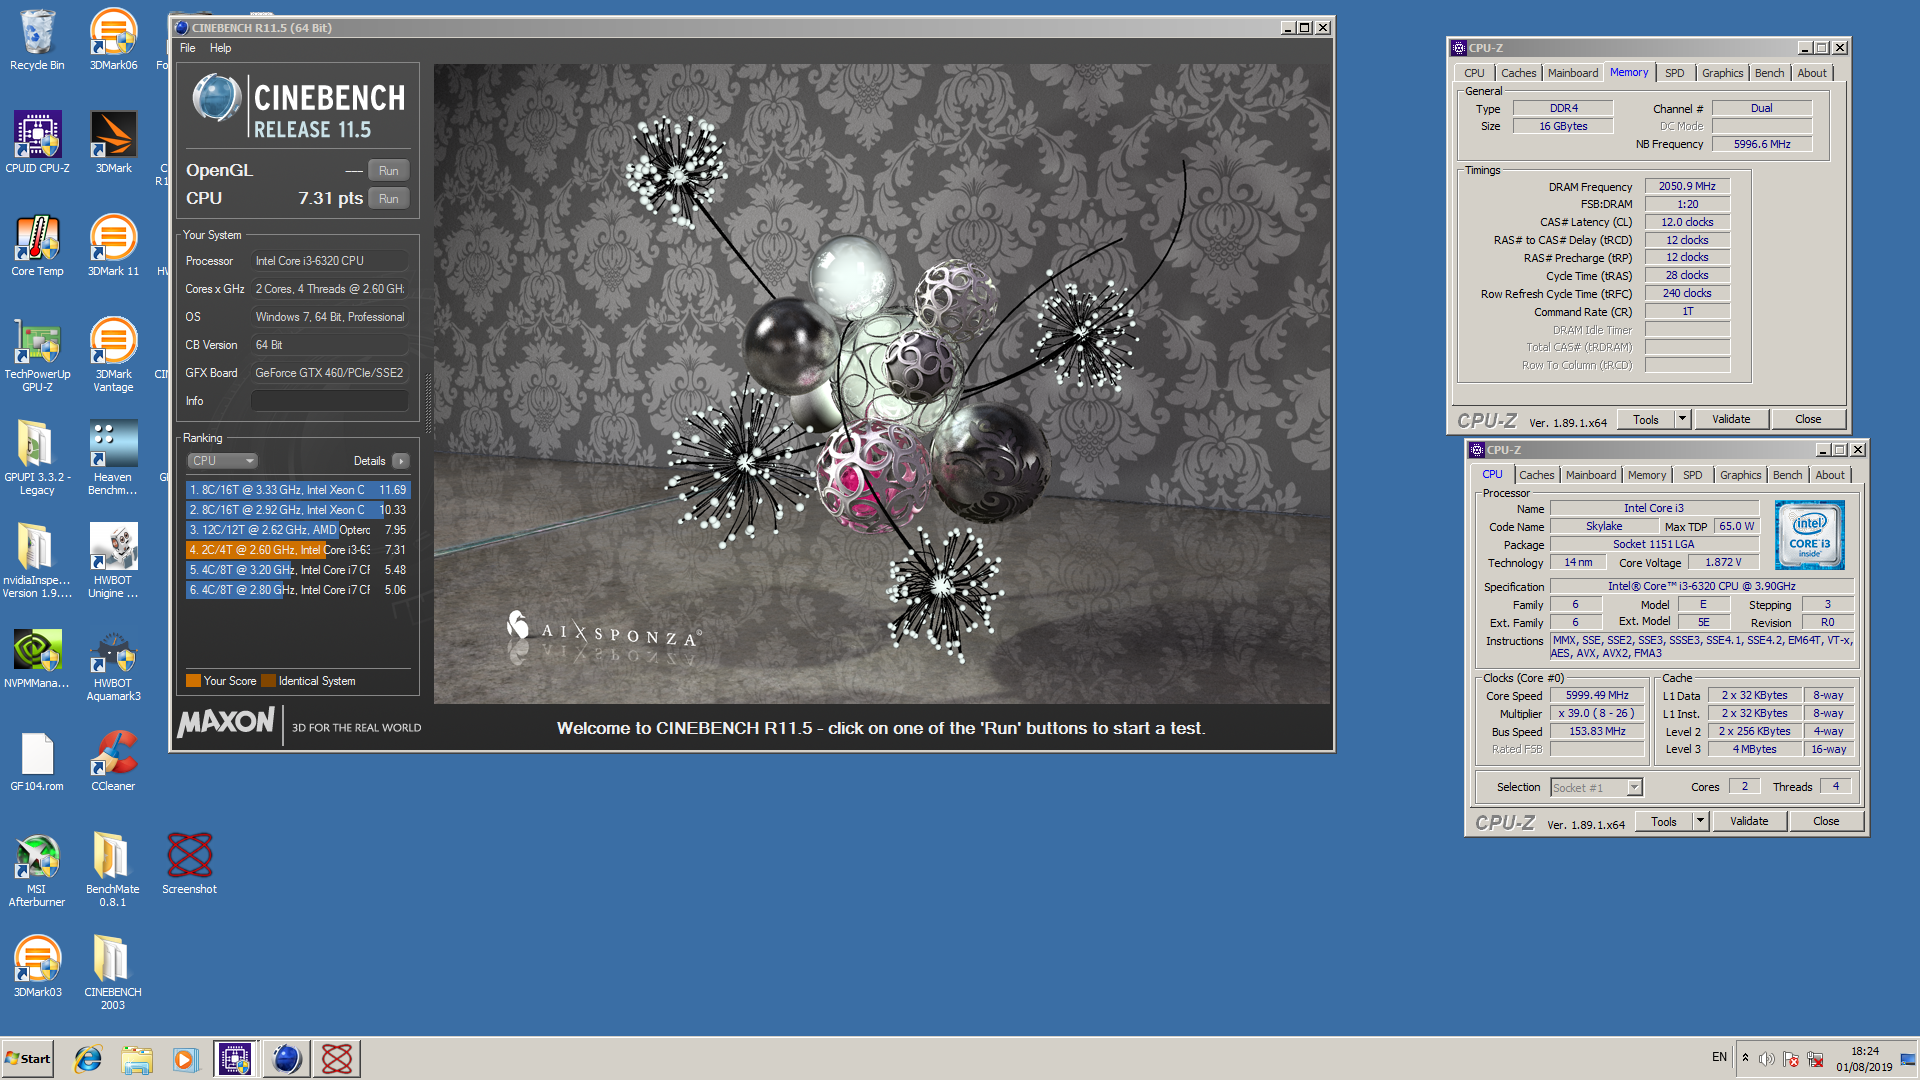Launch the 3DMark 11 desktop shortcut

(x=113, y=246)
